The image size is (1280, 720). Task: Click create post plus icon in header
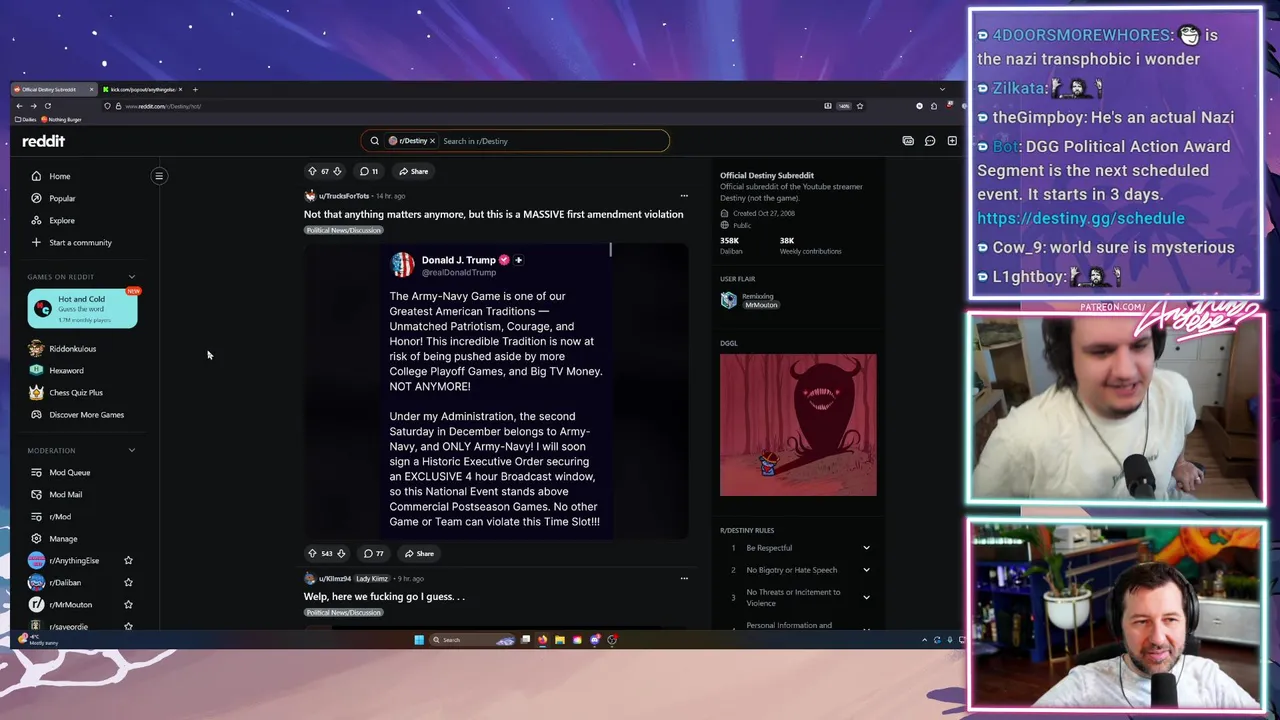(x=952, y=141)
